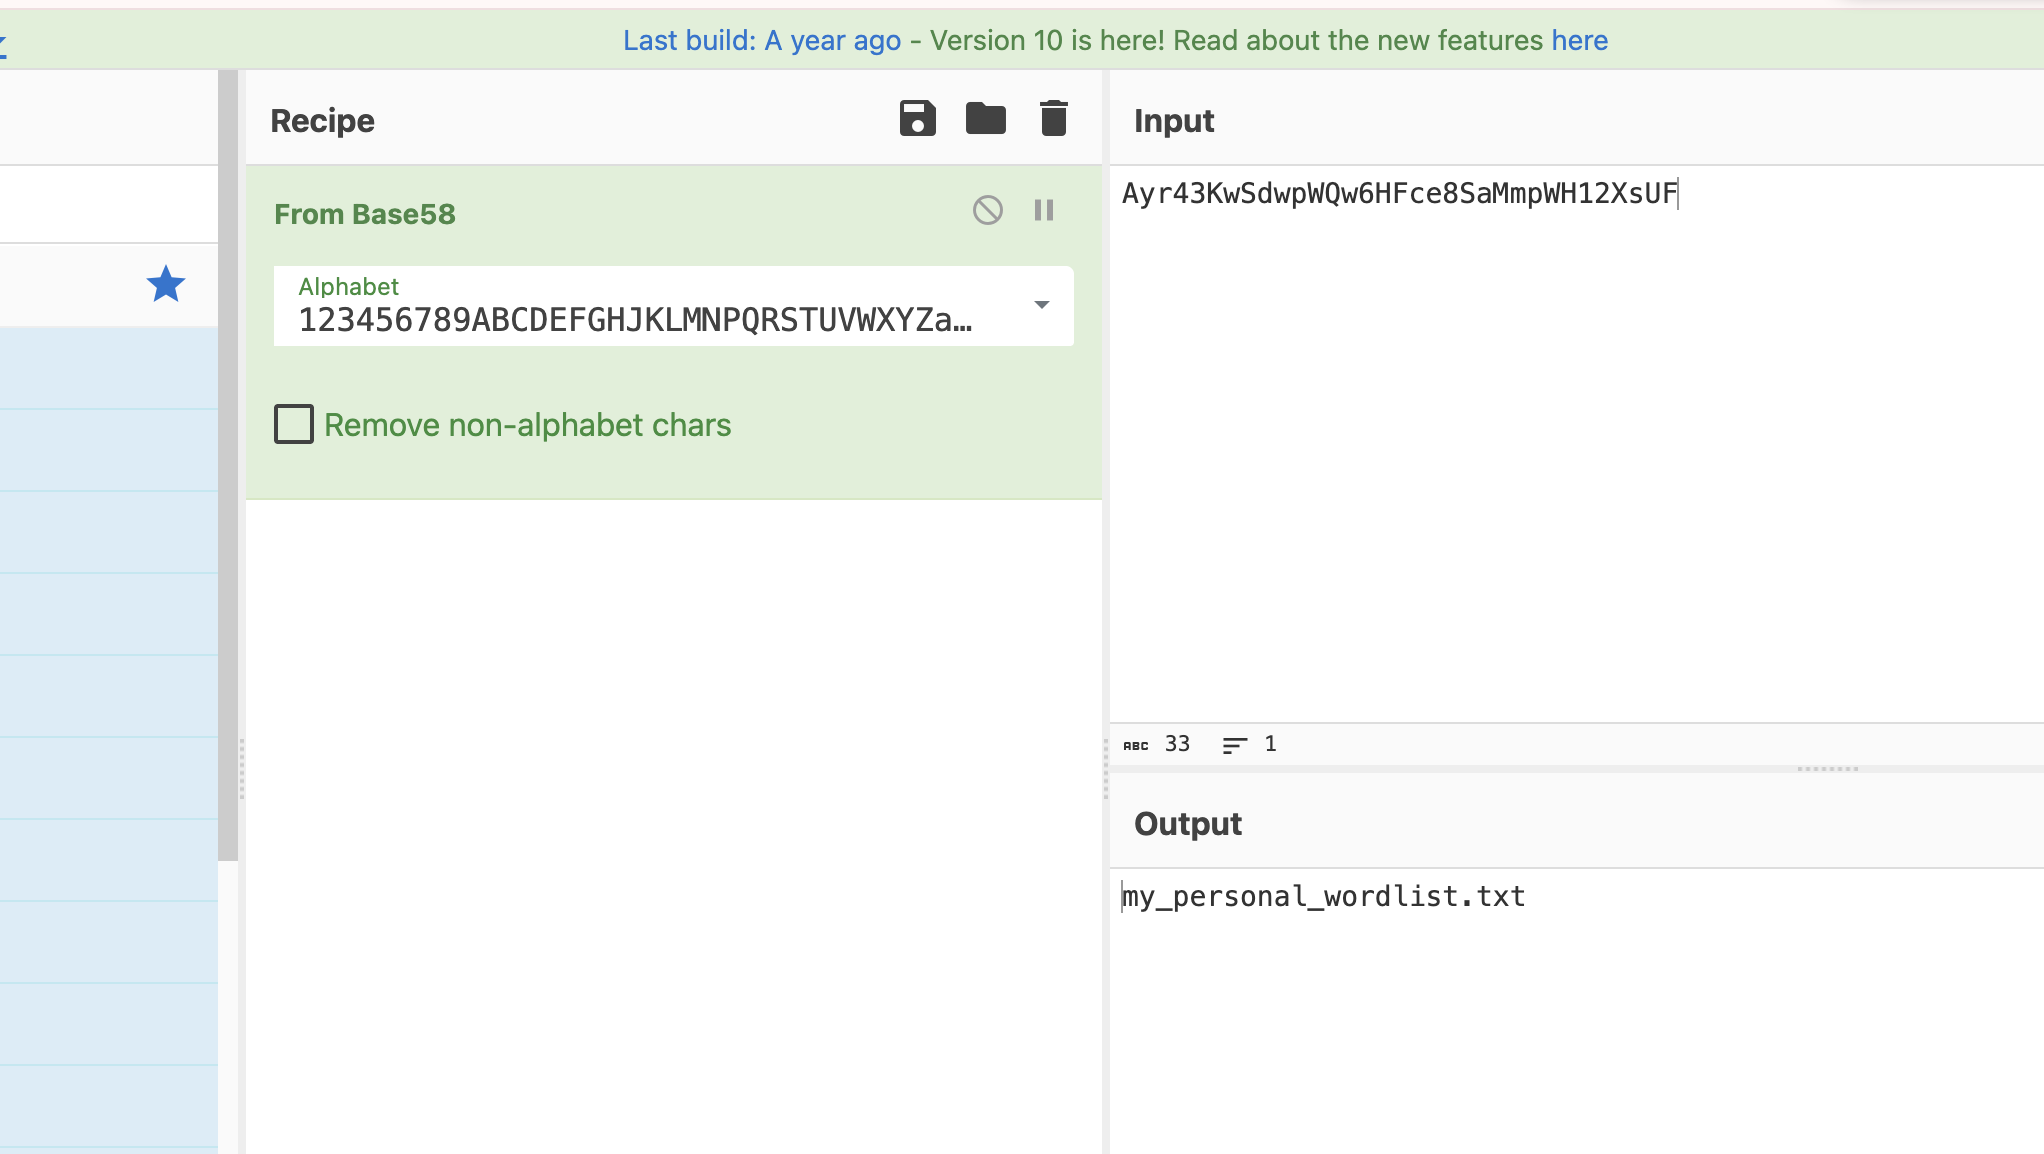Click the blue favourites star icon
This screenshot has width=2044, height=1154.
(166, 284)
